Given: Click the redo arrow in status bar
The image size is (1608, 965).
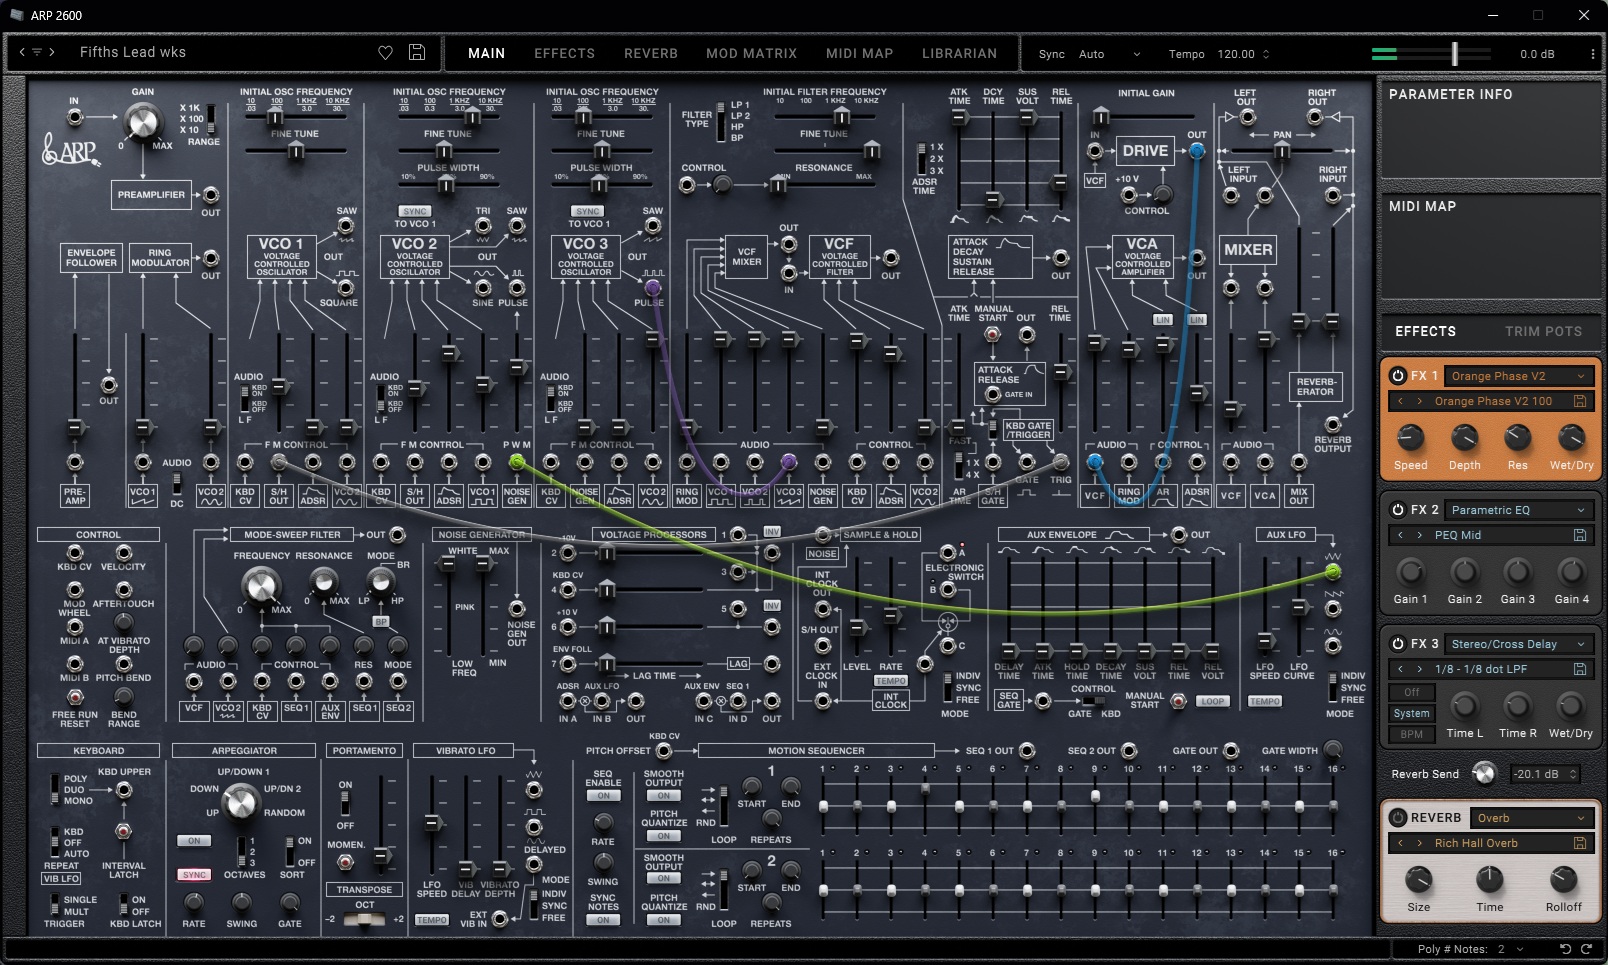Looking at the screenshot, I should coord(1586,949).
